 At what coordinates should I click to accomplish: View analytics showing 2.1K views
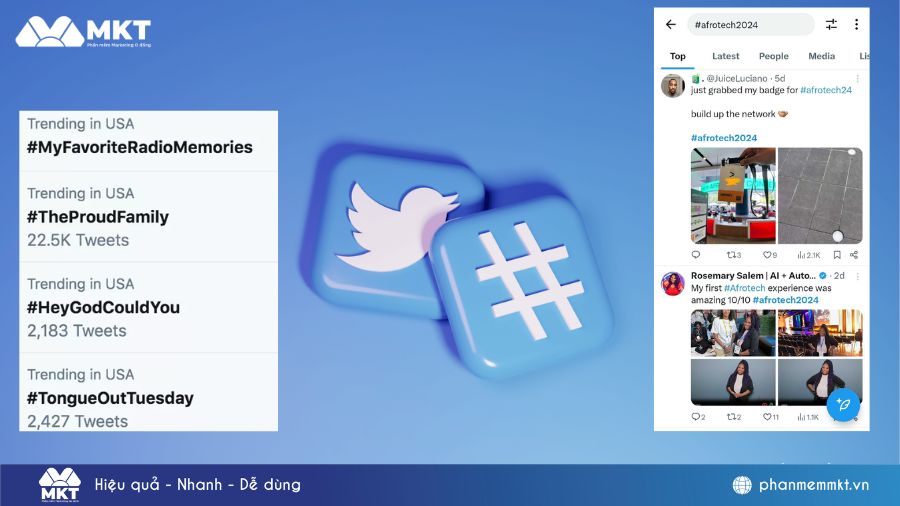(809, 255)
